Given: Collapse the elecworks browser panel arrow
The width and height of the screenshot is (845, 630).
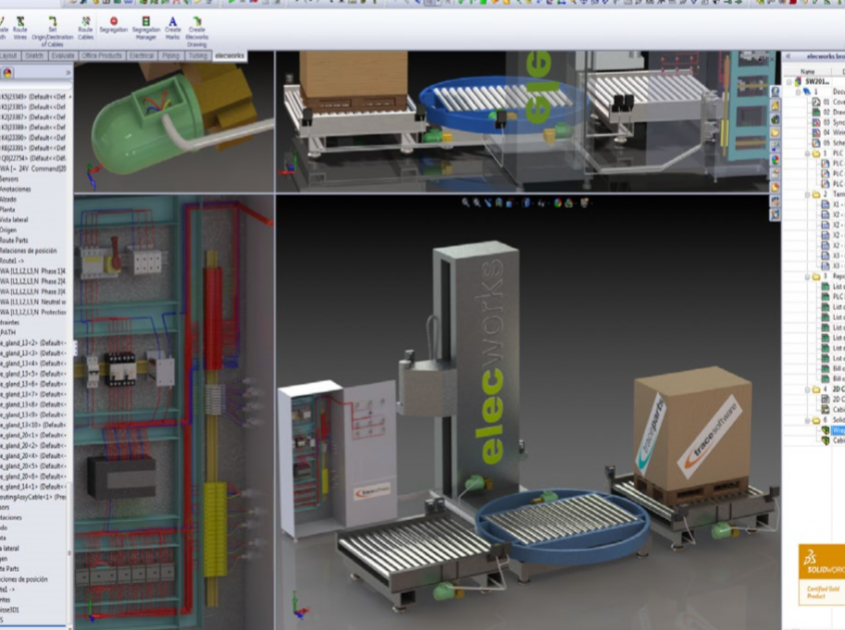Looking at the screenshot, I should [788, 56].
